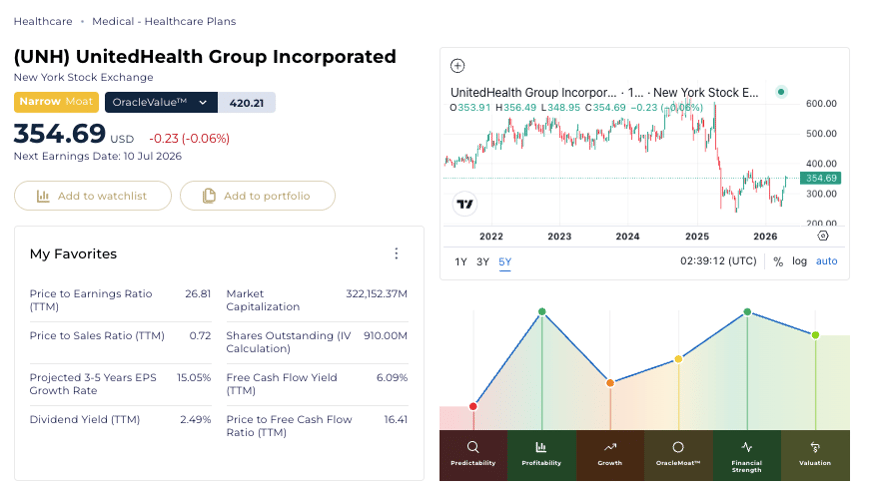Click the Valuation dollar tile
Viewport: 888px width, 492px height.
(815, 454)
